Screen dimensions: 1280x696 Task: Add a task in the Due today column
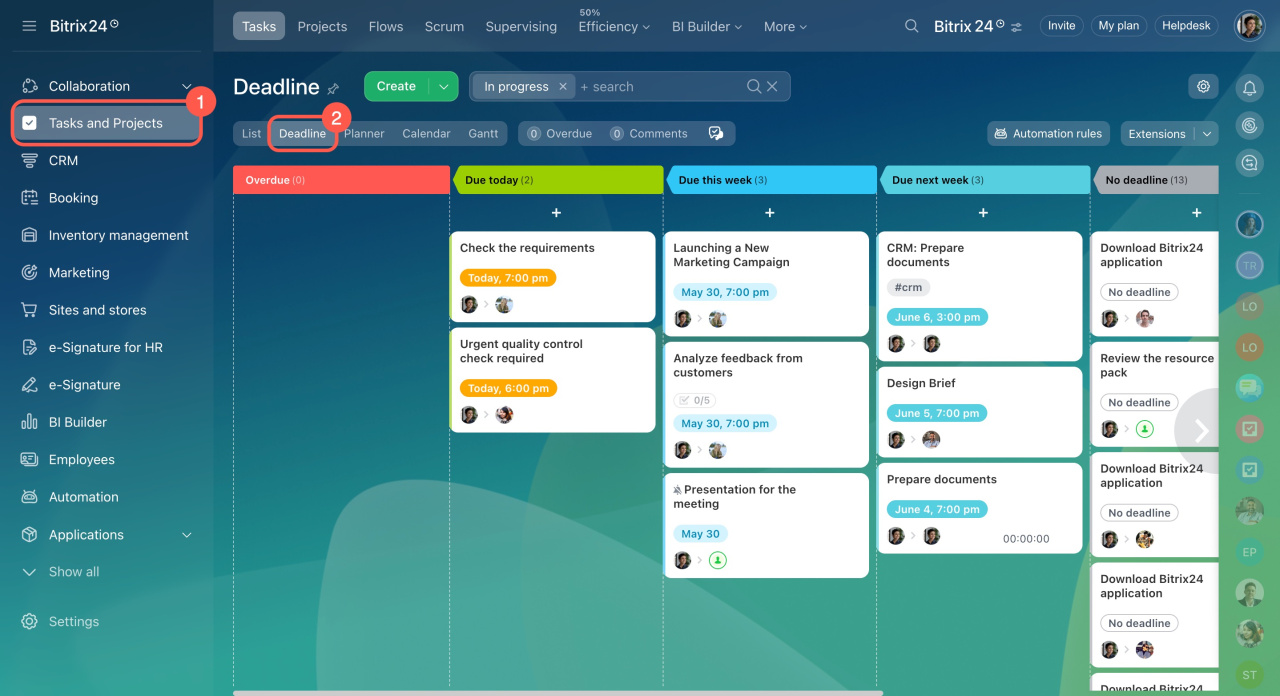[556, 213]
